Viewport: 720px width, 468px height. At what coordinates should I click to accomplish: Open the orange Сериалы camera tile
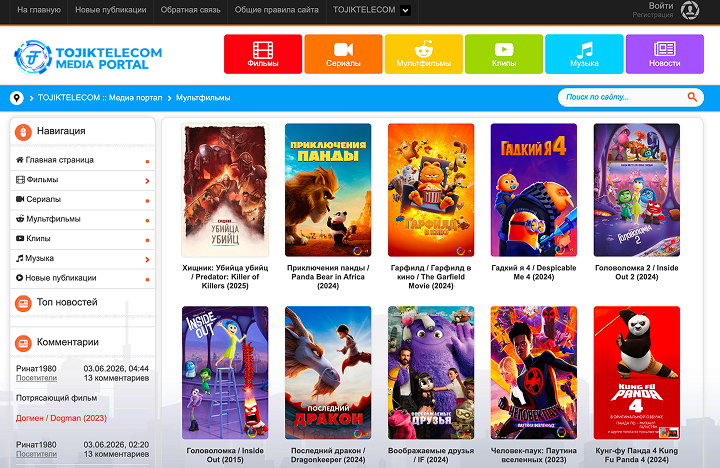(x=343, y=54)
